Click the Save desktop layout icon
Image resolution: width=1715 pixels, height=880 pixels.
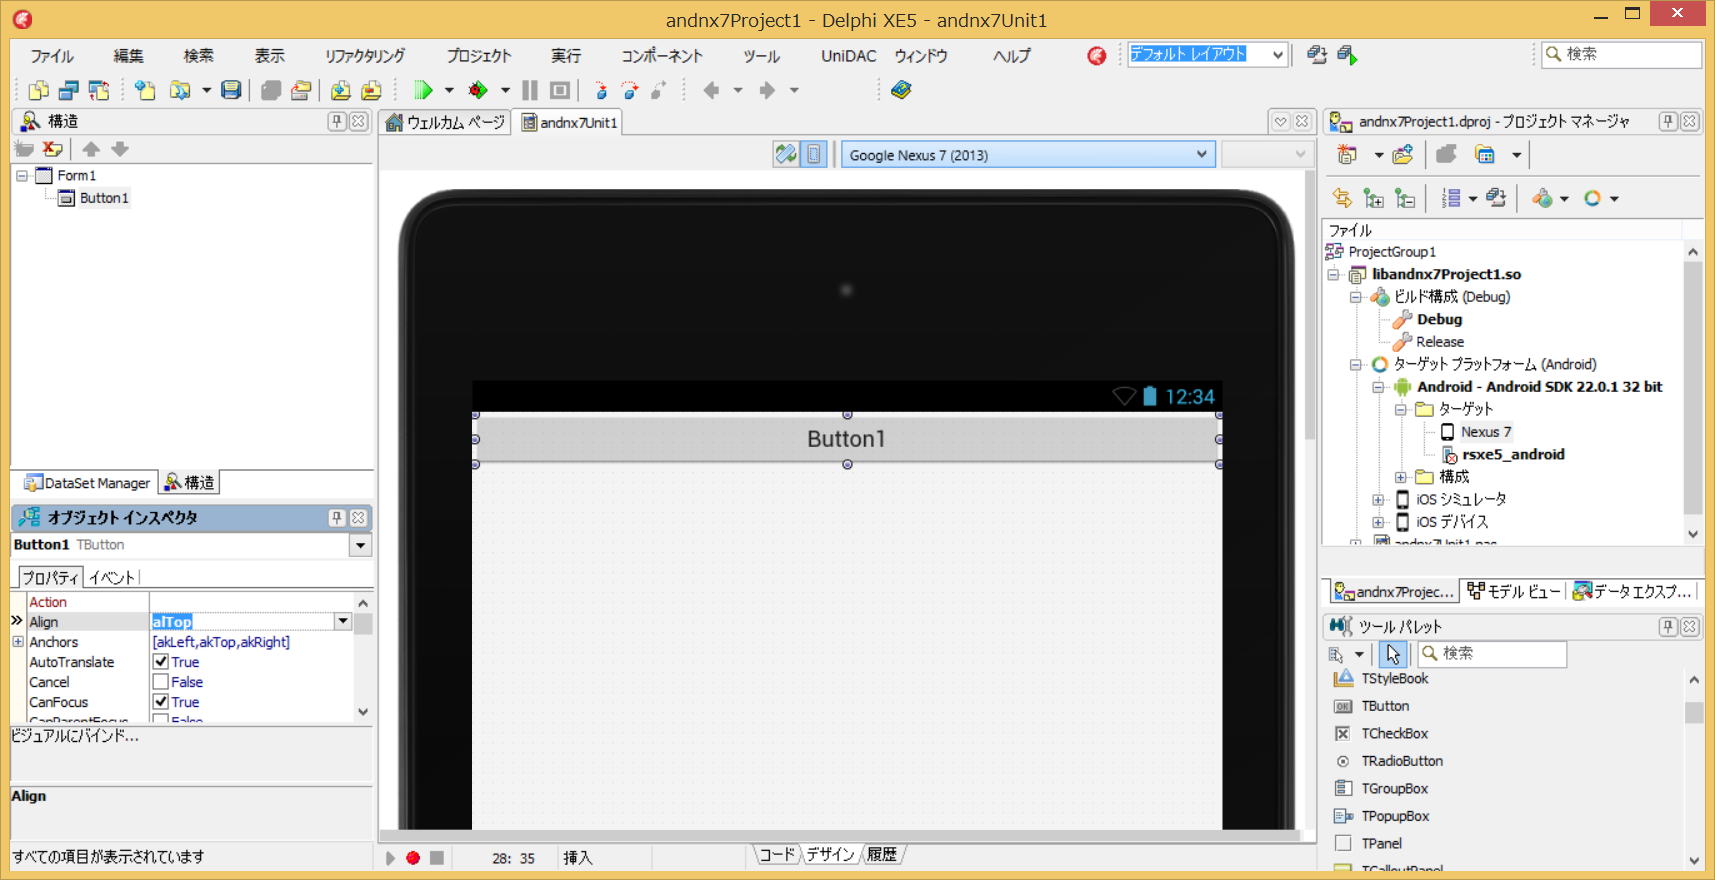click(x=1317, y=55)
